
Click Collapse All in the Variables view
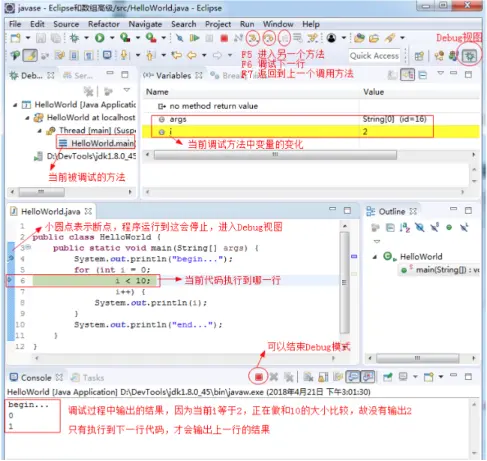422,75
